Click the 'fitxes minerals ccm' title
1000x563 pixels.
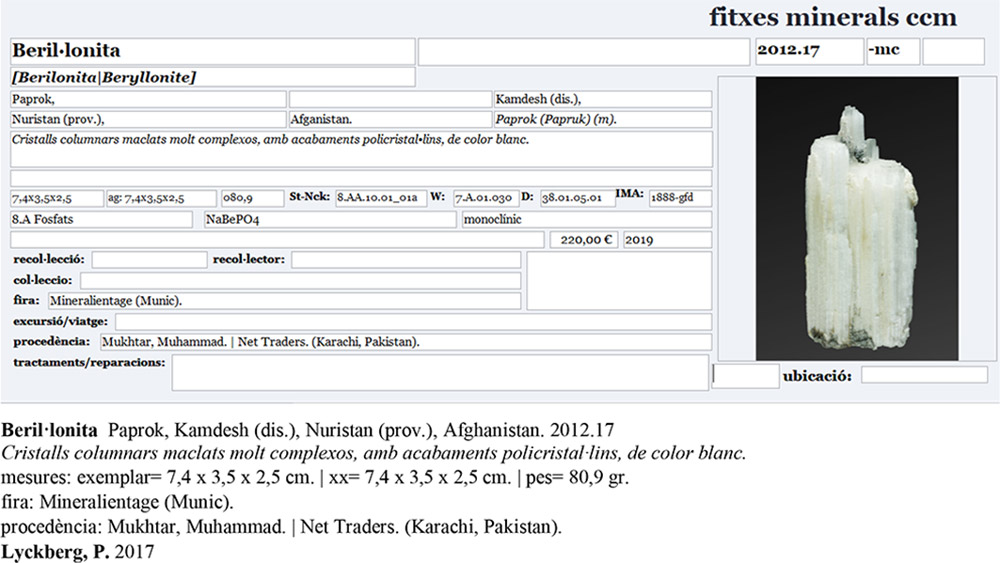[x=833, y=17]
